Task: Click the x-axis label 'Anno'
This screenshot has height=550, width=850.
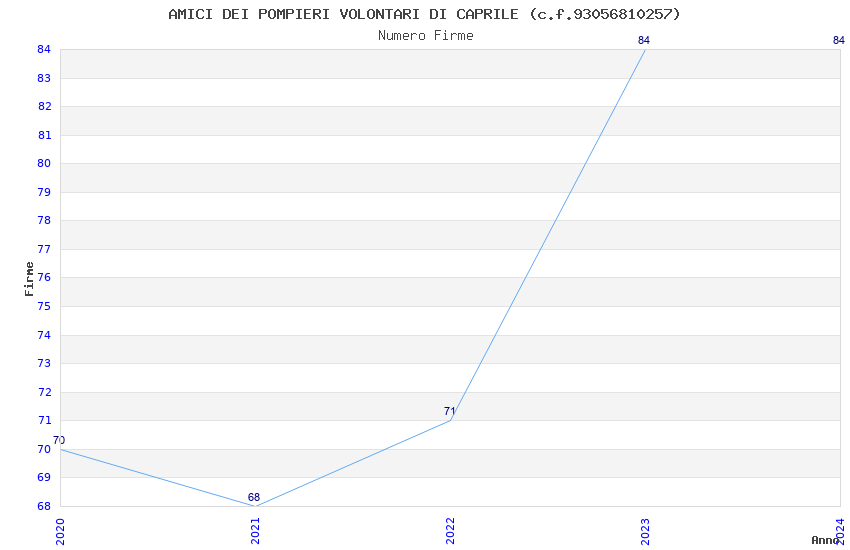Action: pos(825,540)
